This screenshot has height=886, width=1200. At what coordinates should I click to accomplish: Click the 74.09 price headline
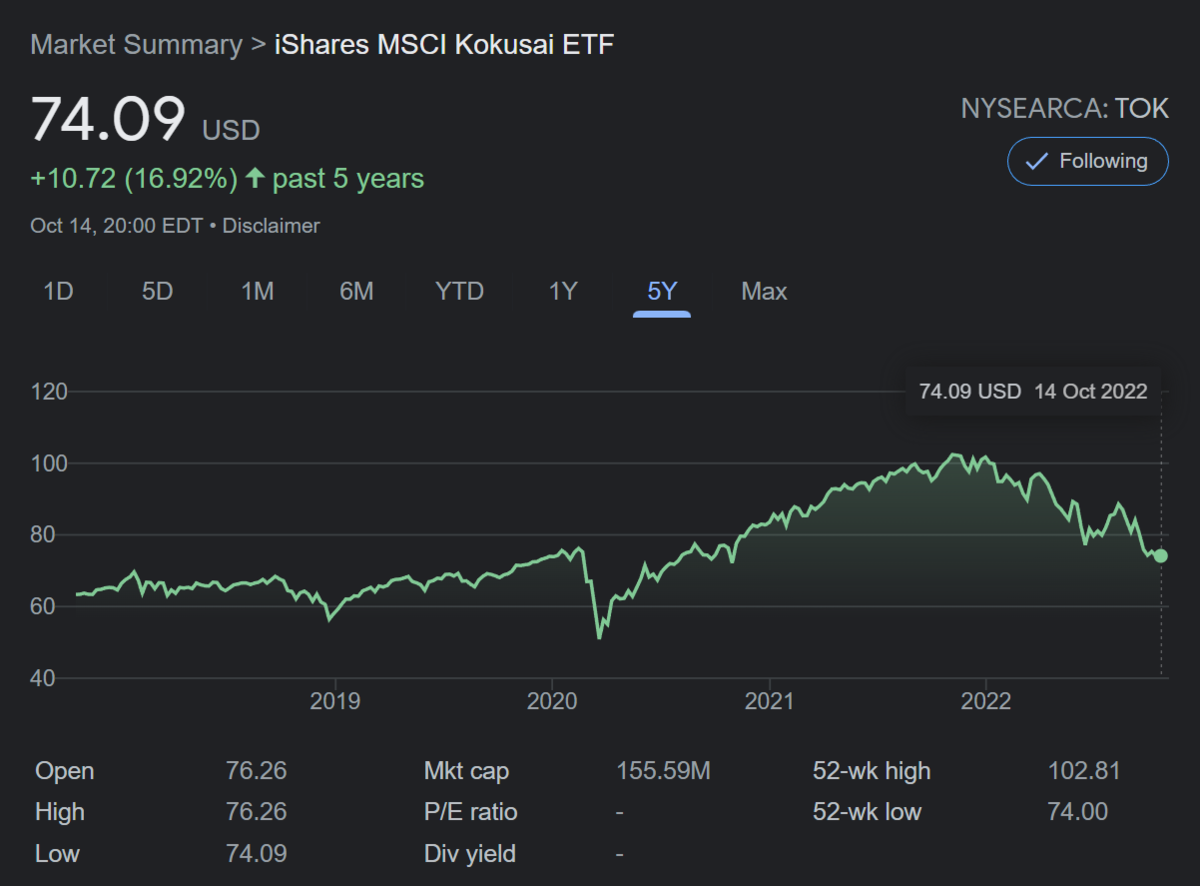[108, 119]
